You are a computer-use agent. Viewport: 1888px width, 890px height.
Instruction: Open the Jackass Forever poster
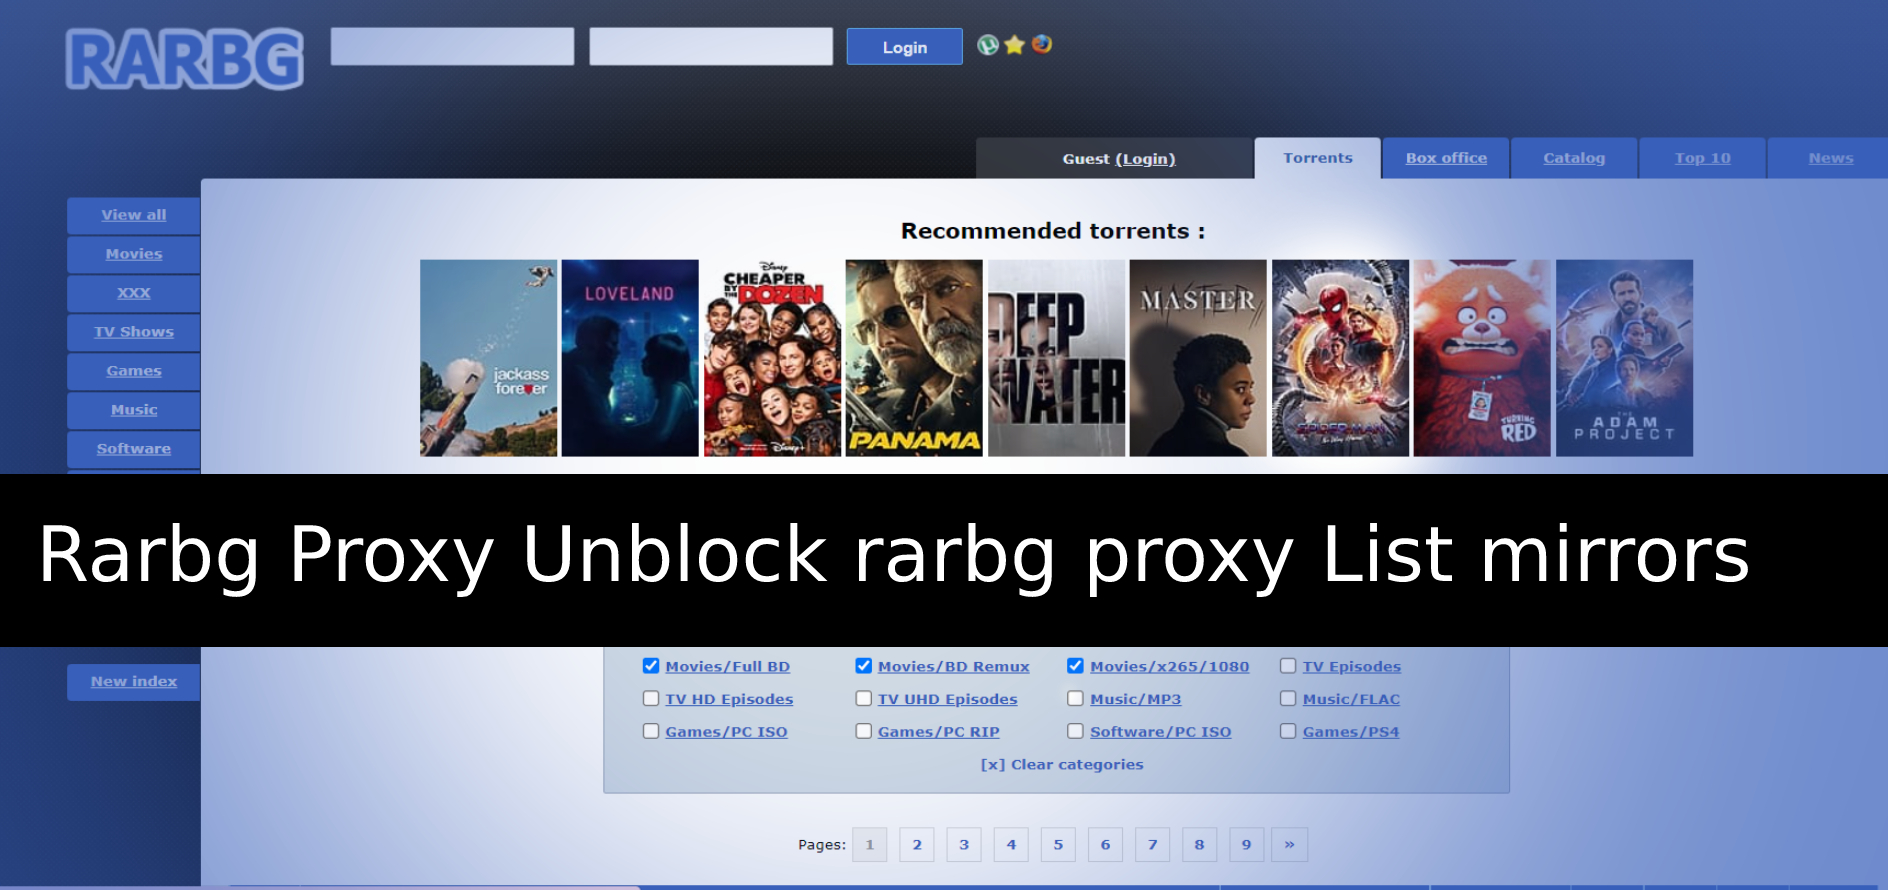(x=488, y=358)
